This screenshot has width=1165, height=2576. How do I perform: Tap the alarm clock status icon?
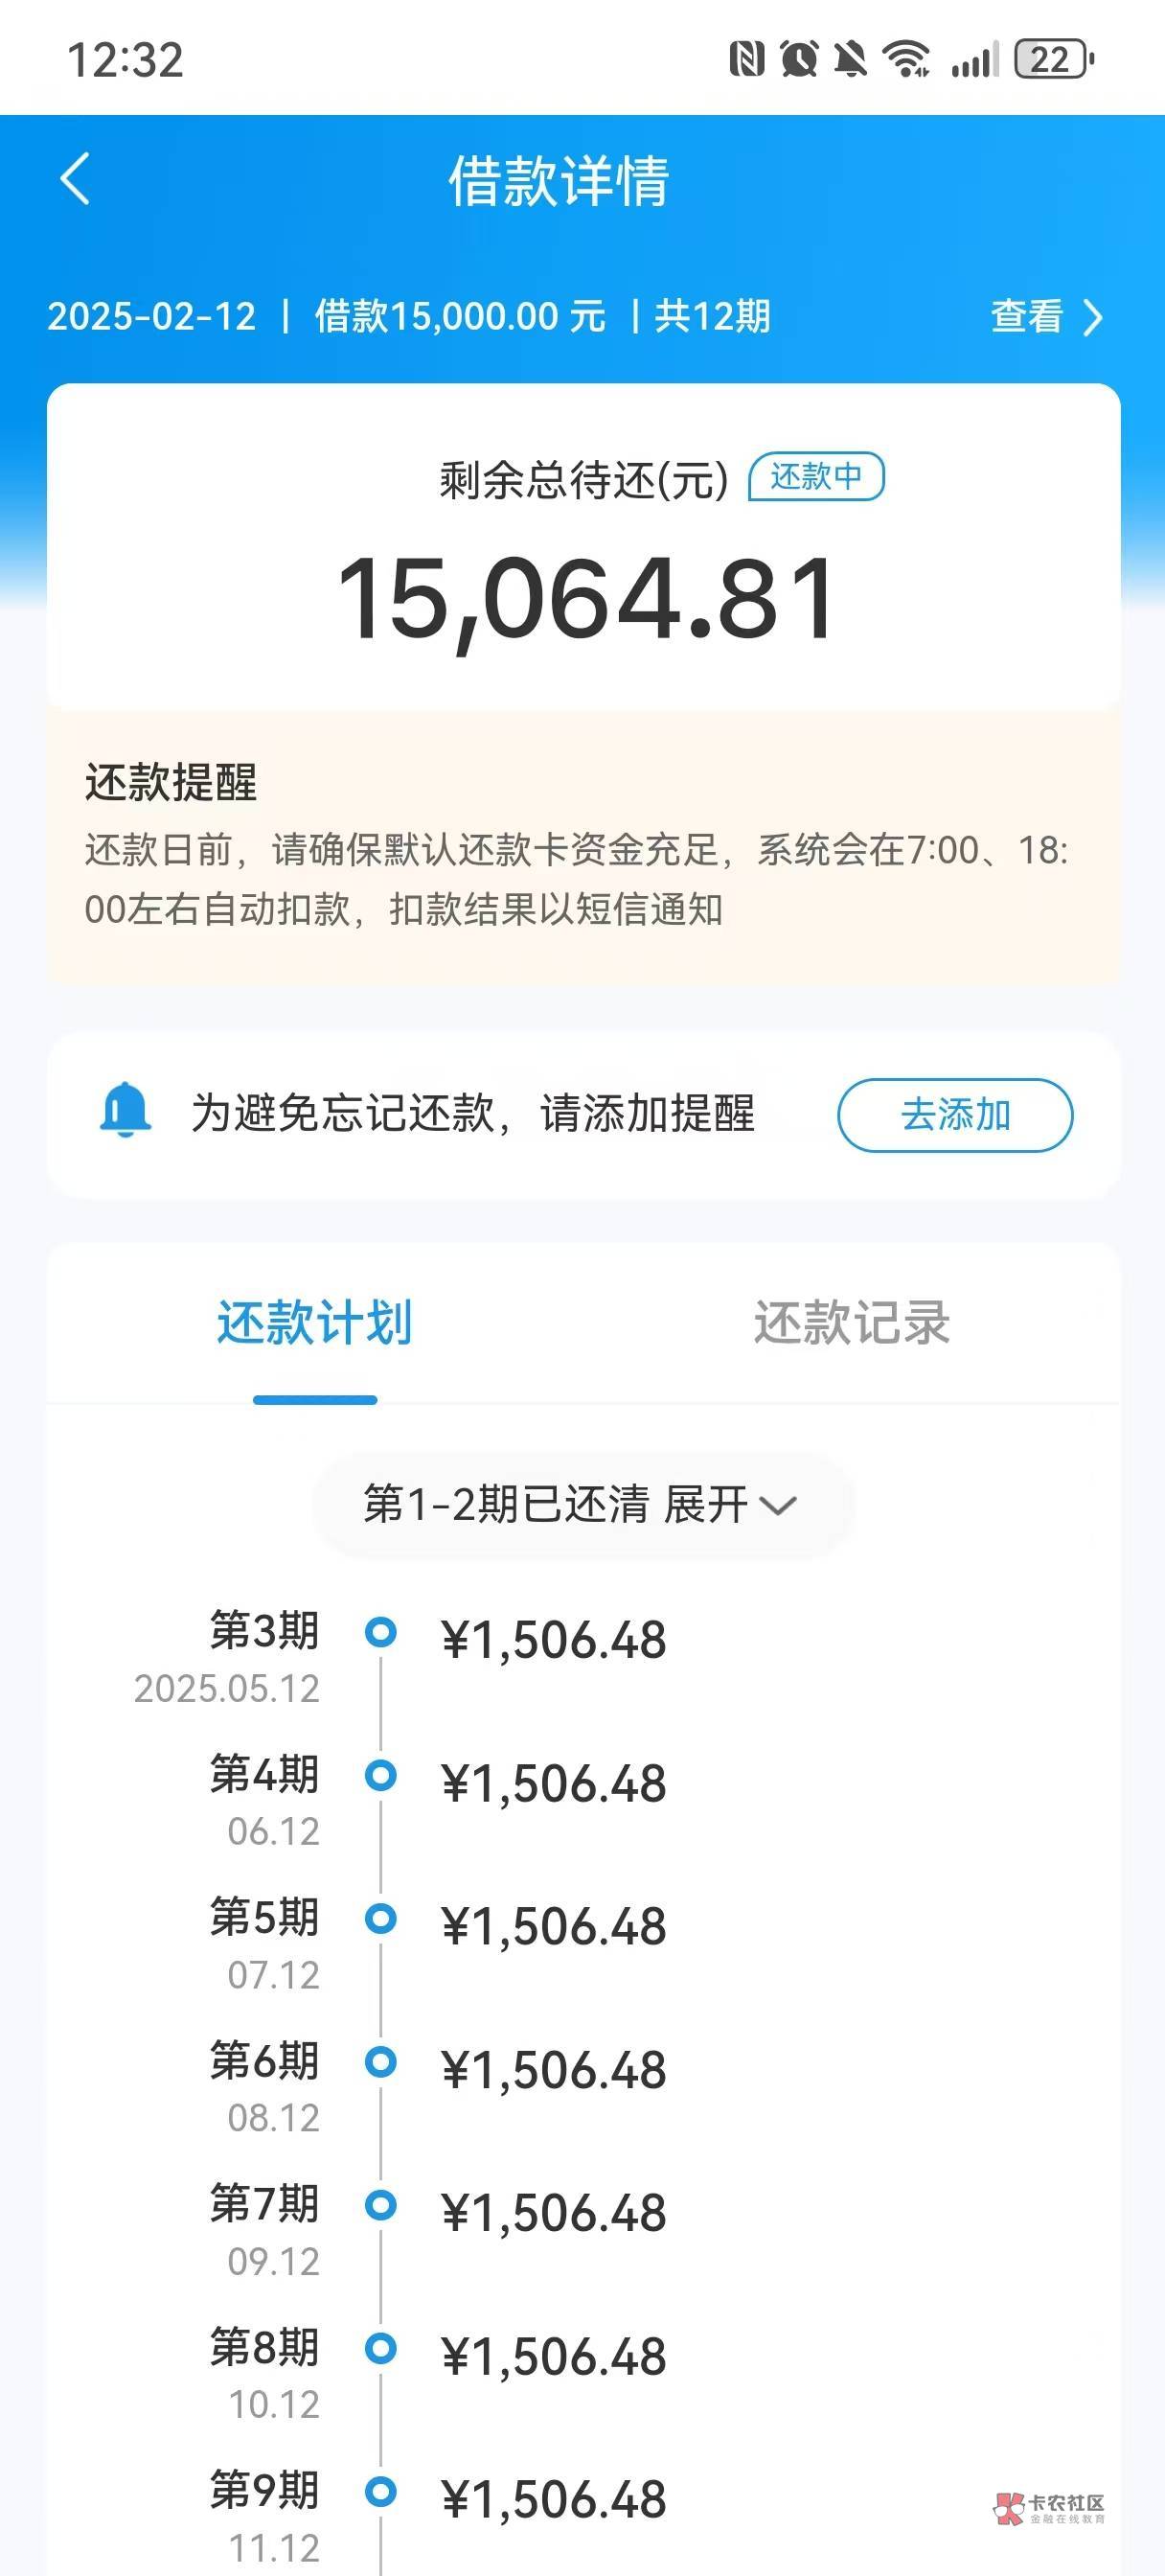(799, 59)
